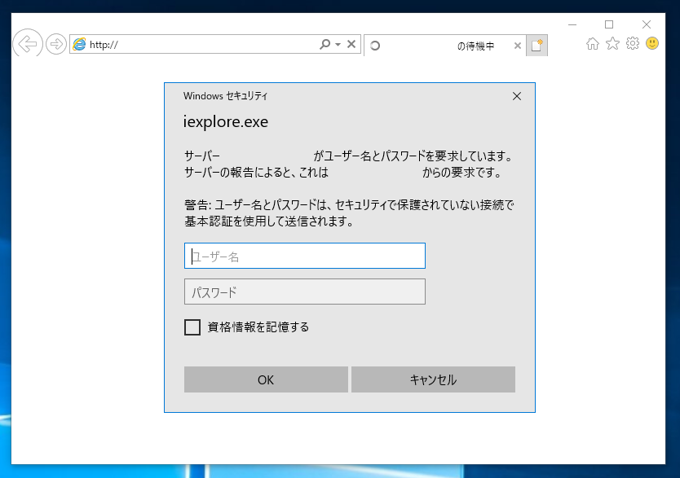
Task: Stop loading with the address bar X
Action: pos(352,44)
